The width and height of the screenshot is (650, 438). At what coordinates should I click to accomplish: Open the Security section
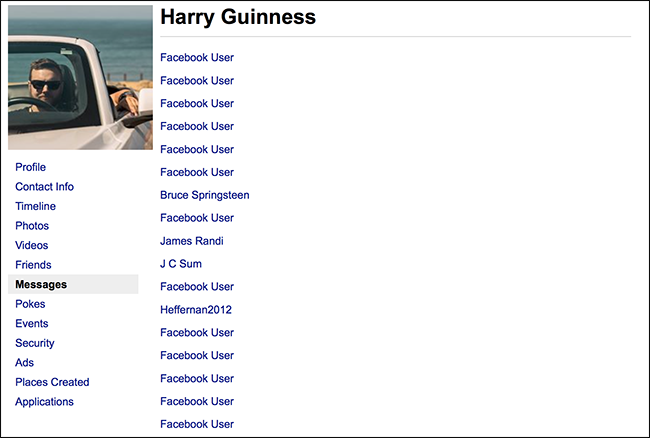pos(35,343)
